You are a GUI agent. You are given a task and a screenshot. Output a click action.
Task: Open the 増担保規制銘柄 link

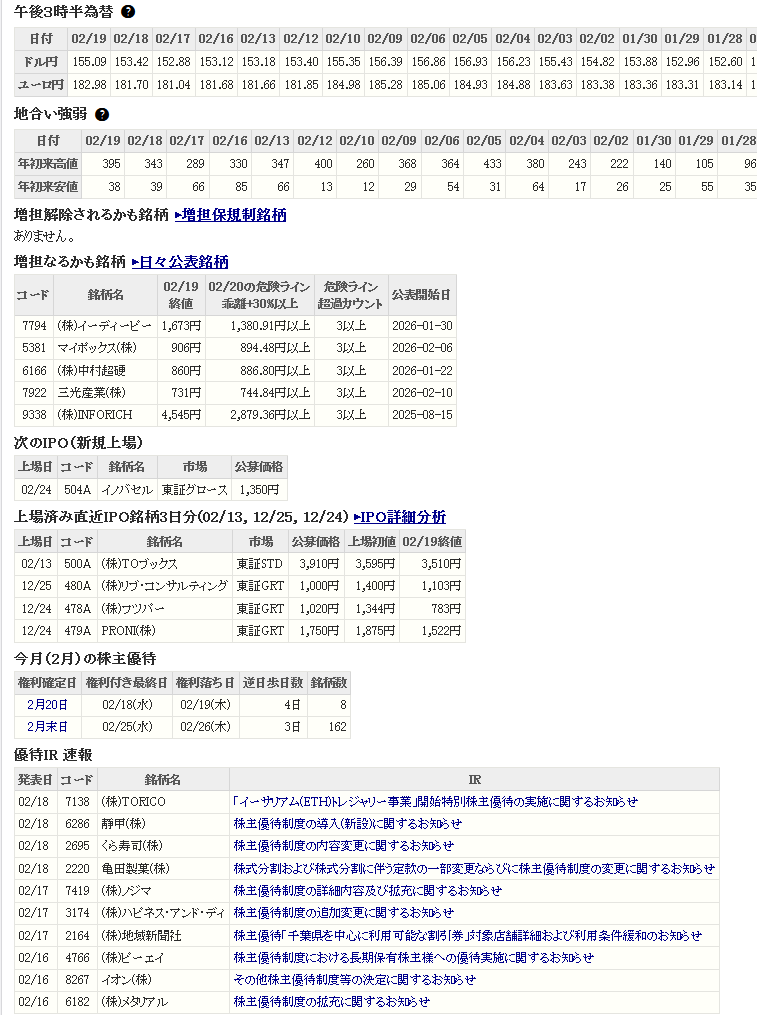pos(231,214)
